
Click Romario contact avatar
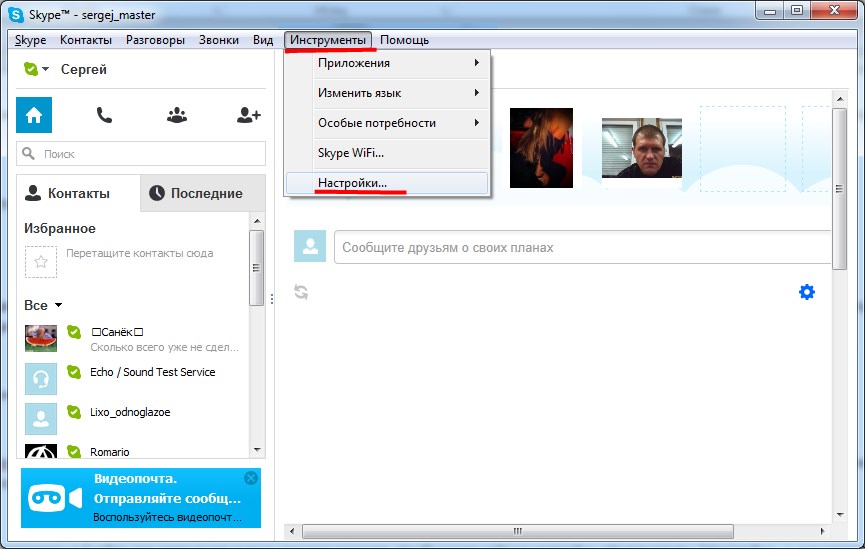point(41,451)
